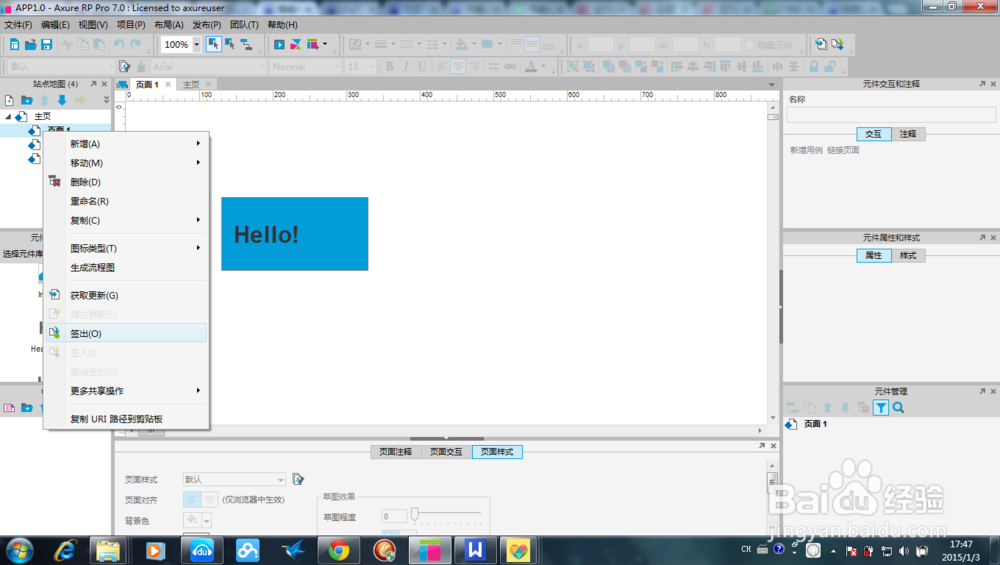This screenshot has width=1000, height=565.
Task: Click the Get all changes team icon
Action: pos(821,44)
